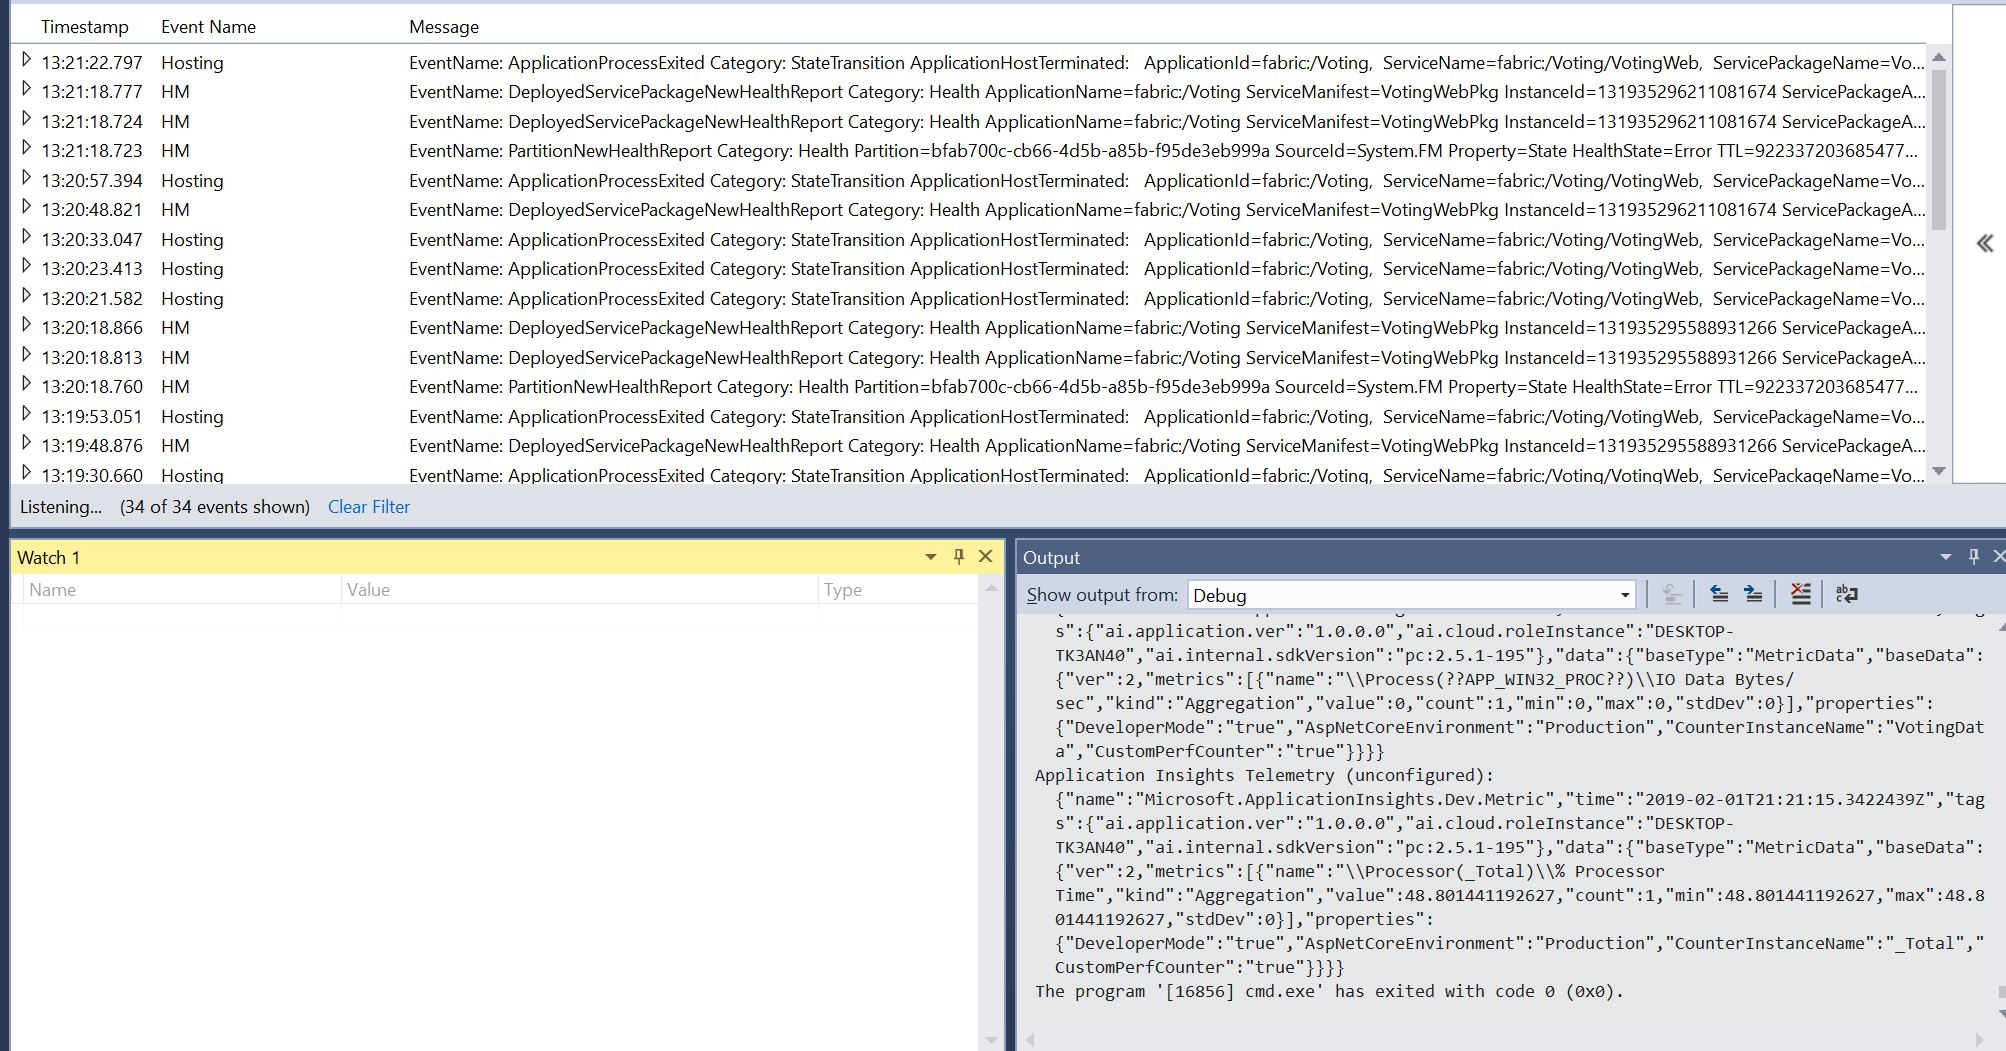2006x1051 pixels.
Task: Expand the collapsed side panel chevron
Action: [1985, 243]
